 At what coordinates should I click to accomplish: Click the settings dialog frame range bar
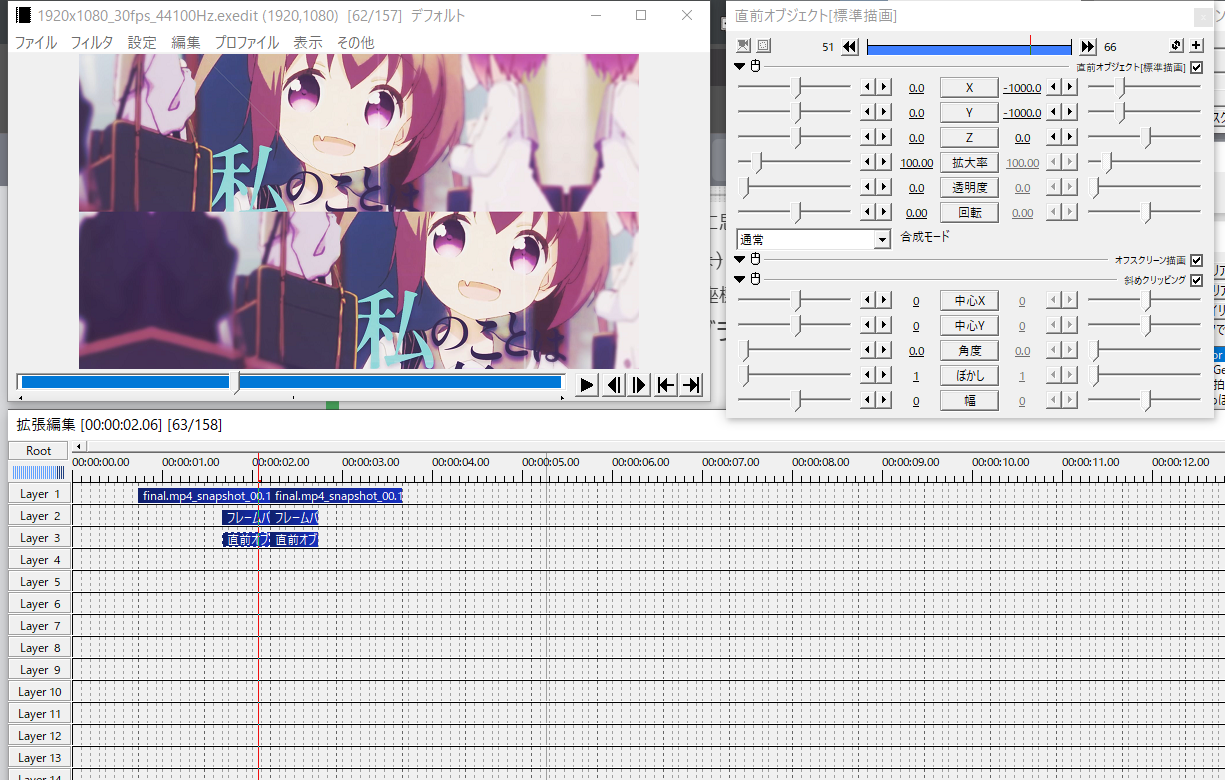(969, 47)
